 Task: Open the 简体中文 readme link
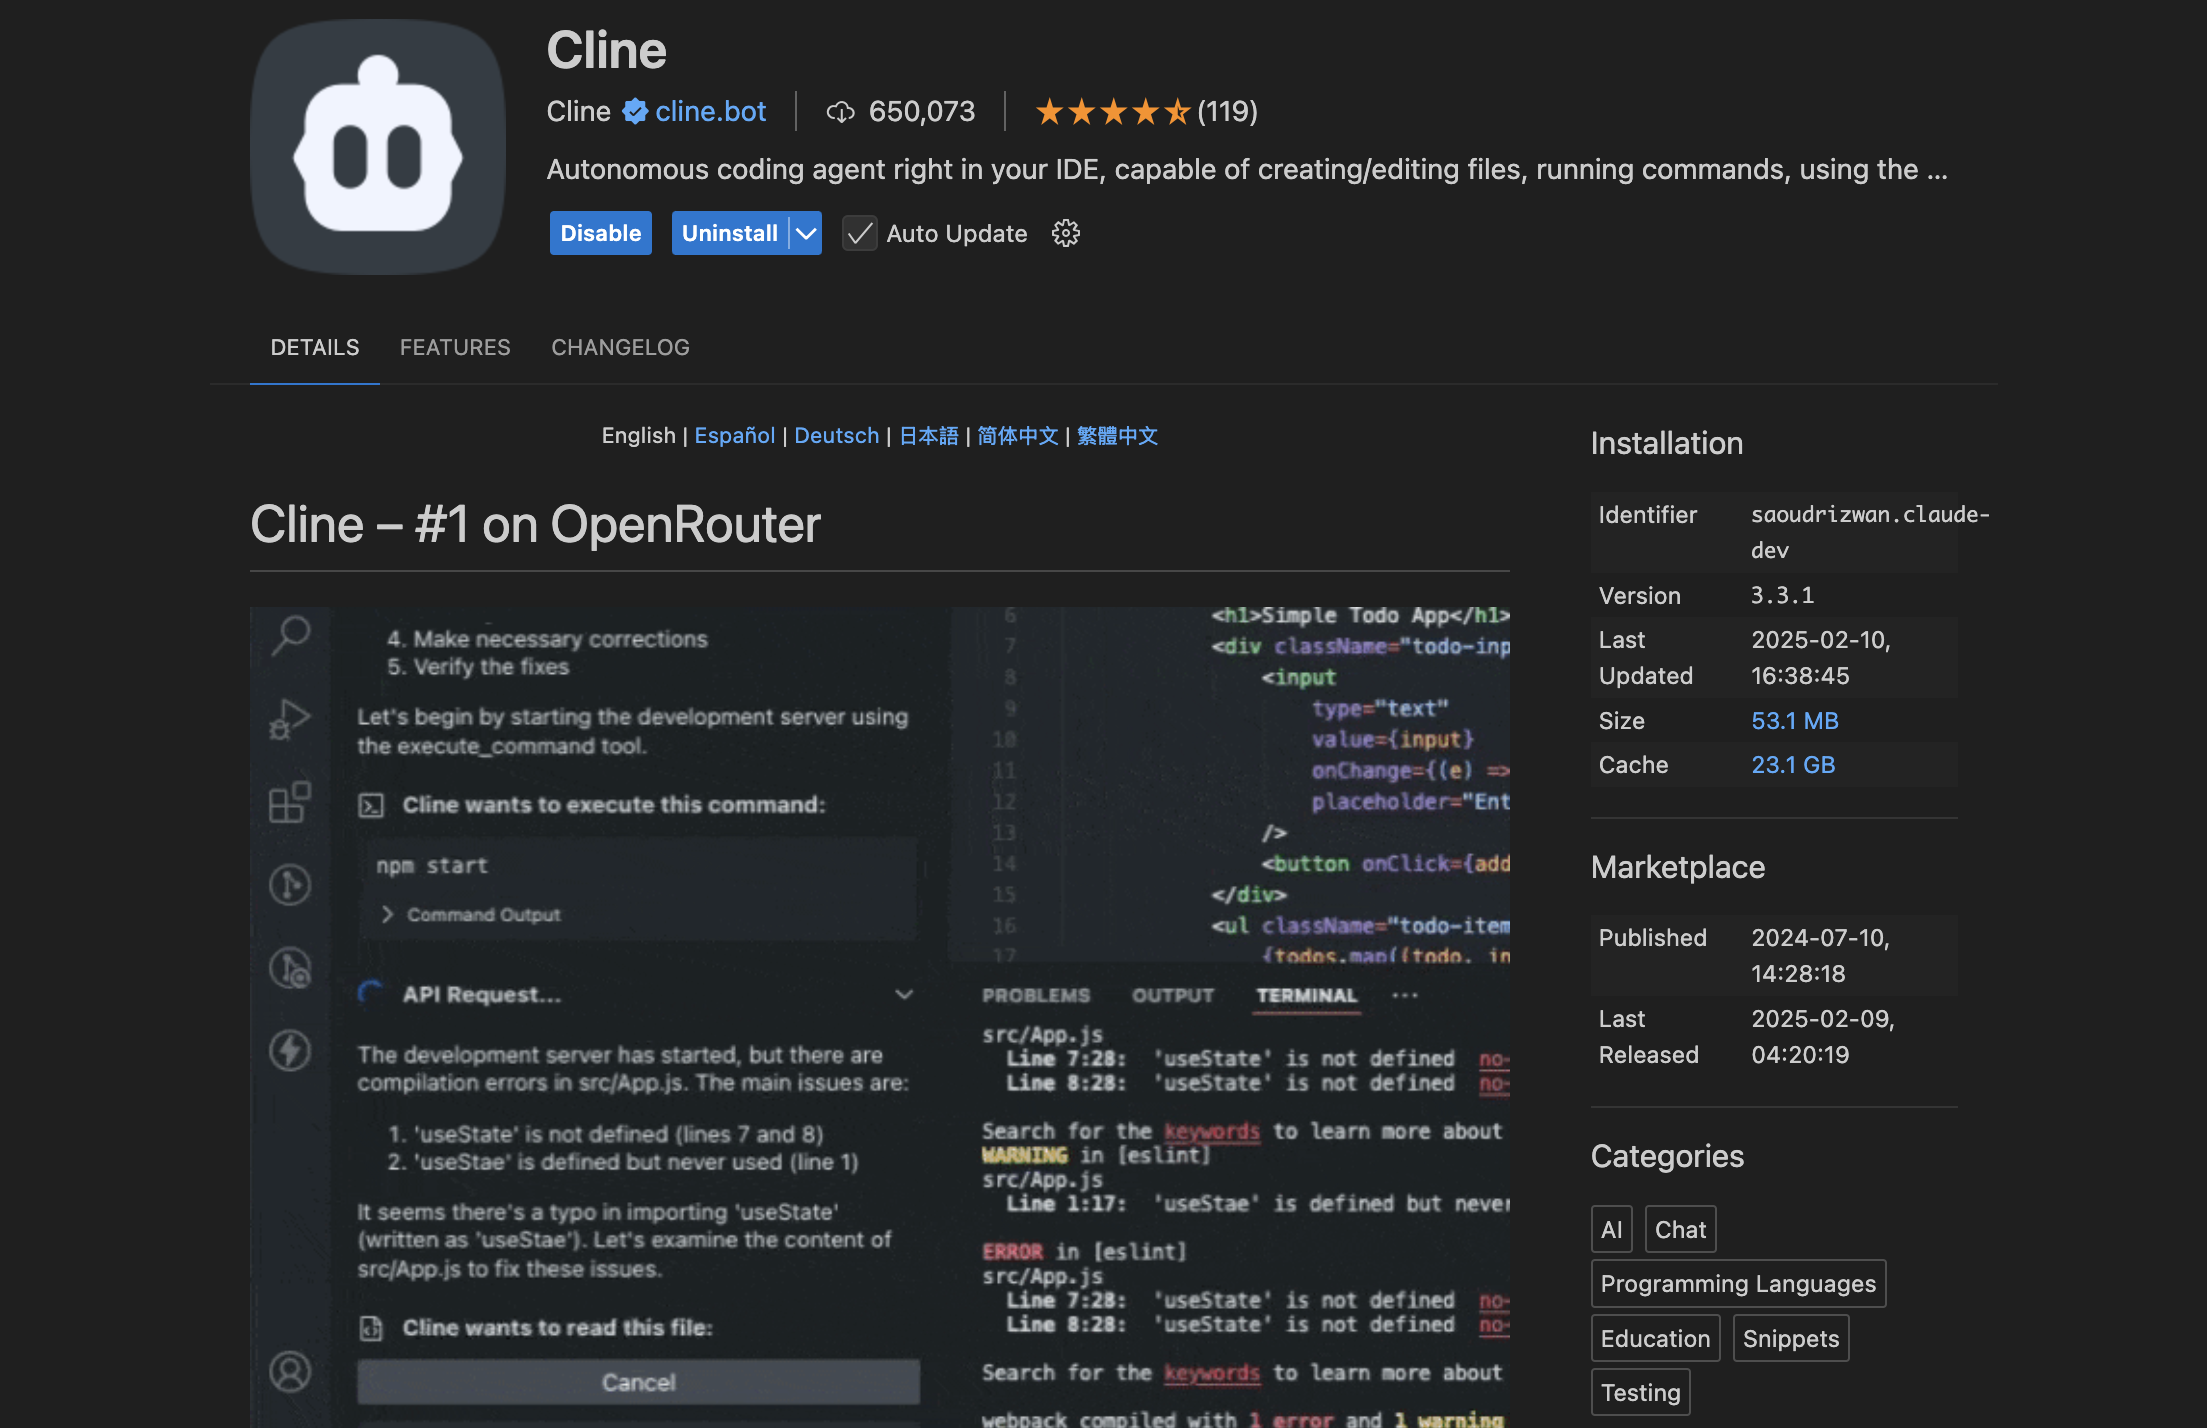click(1017, 436)
